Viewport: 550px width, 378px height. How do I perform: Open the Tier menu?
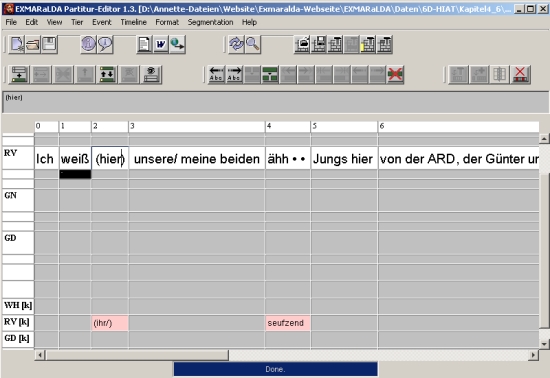tap(77, 22)
